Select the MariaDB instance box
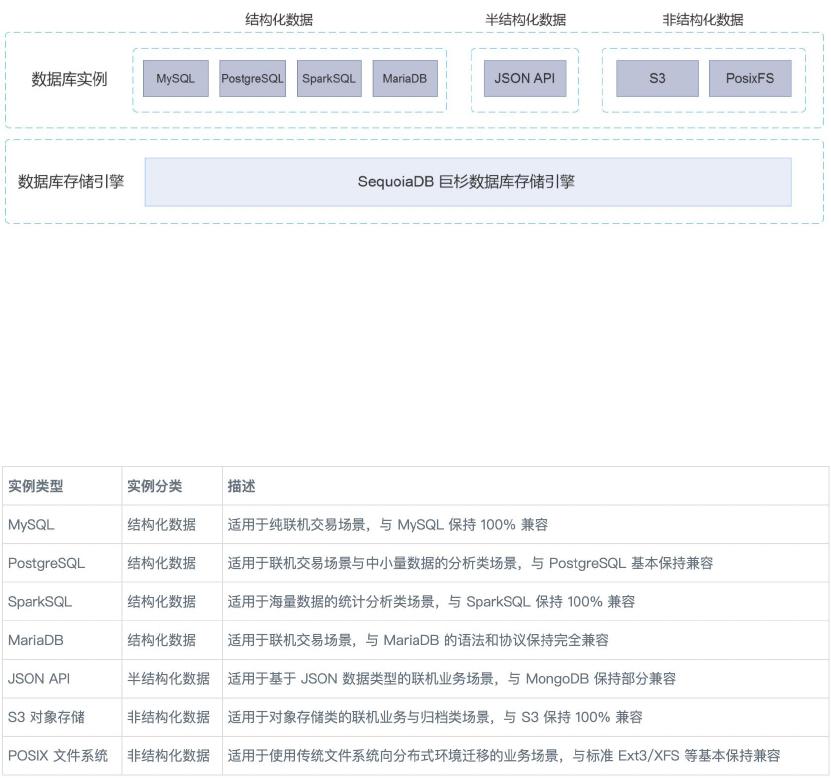Image resolution: width=831 pixels, height=778 pixels. (405, 78)
